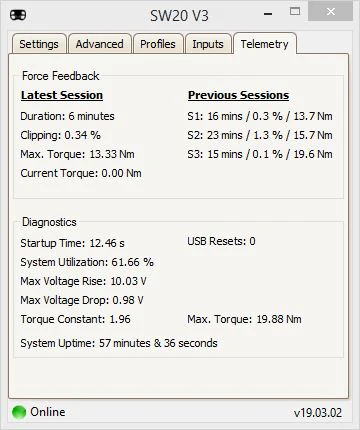Click 'Max Voltage Drop: 0.98 V' entry
This screenshot has width=360, height=430.
[x=82, y=300]
